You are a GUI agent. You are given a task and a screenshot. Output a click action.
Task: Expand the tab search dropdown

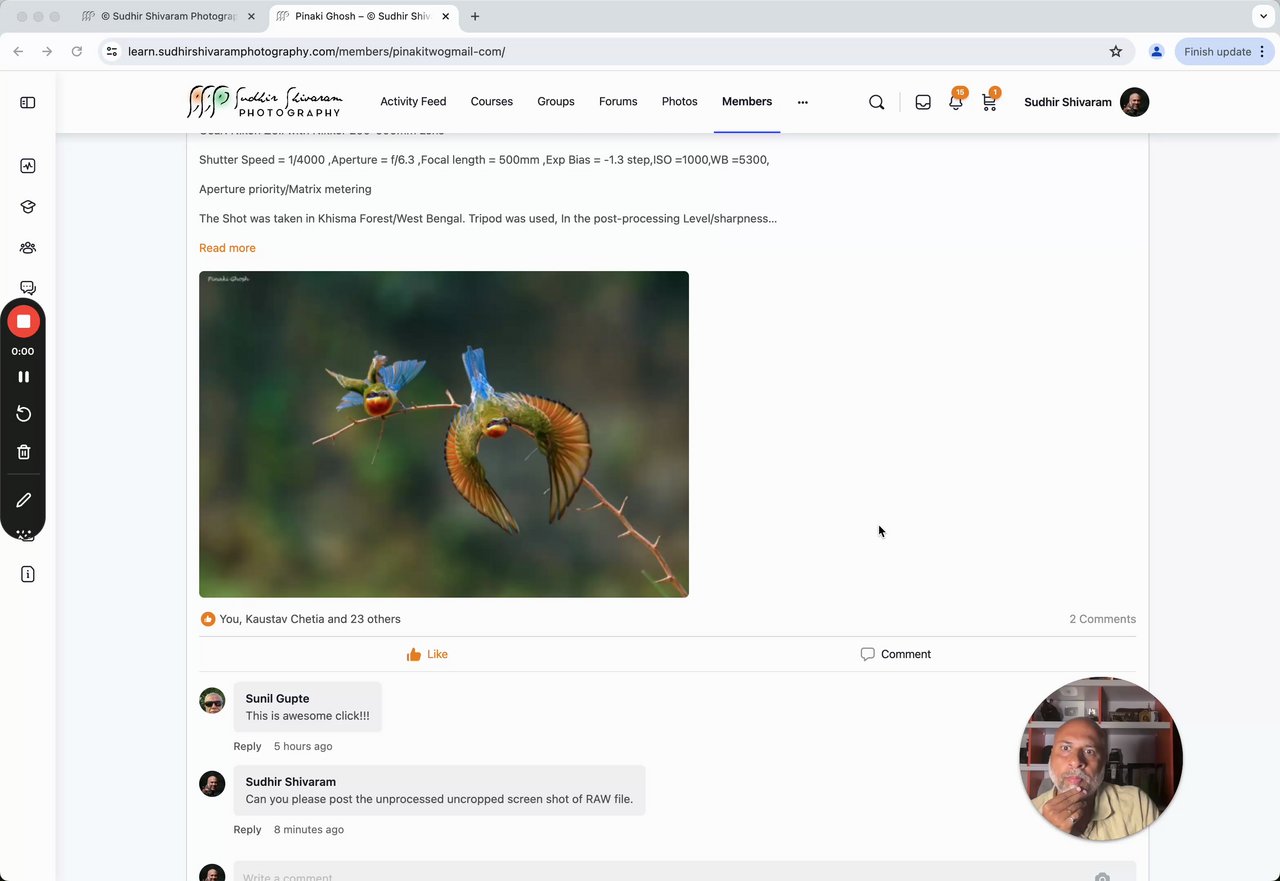click(1263, 16)
